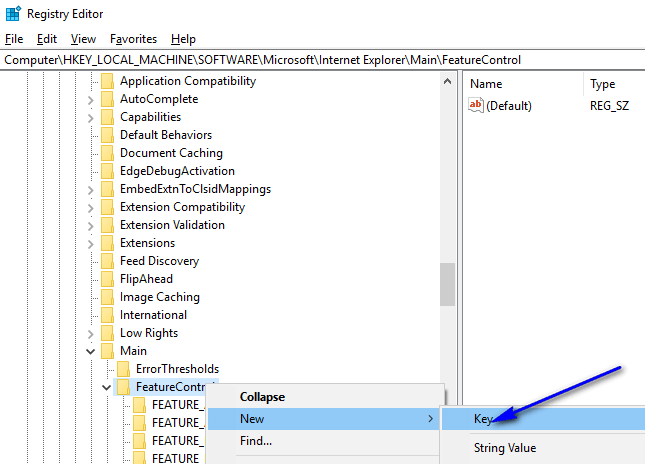645x464 pixels.
Task: Collapse the FeatureControl key chevron
Action: (x=107, y=387)
